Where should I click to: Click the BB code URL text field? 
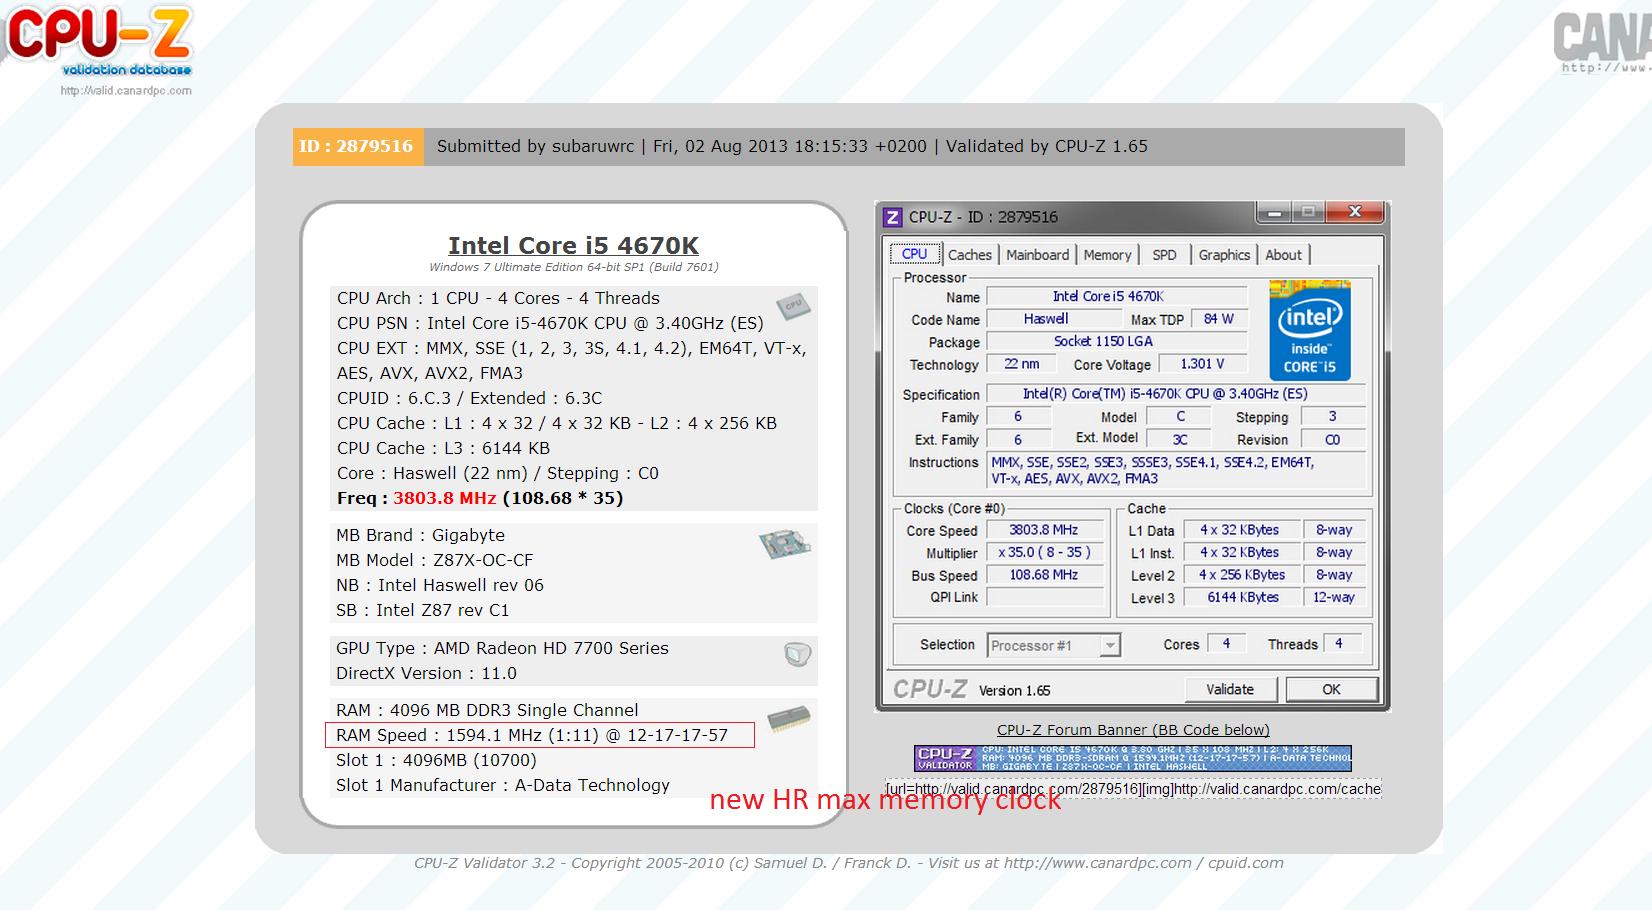click(x=1133, y=789)
